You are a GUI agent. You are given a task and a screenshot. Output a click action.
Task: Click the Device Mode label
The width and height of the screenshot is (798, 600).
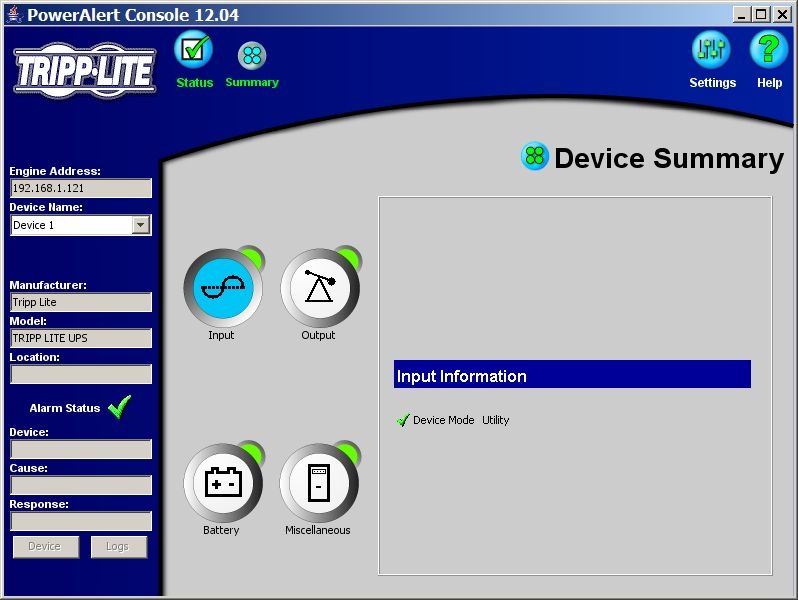point(443,420)
